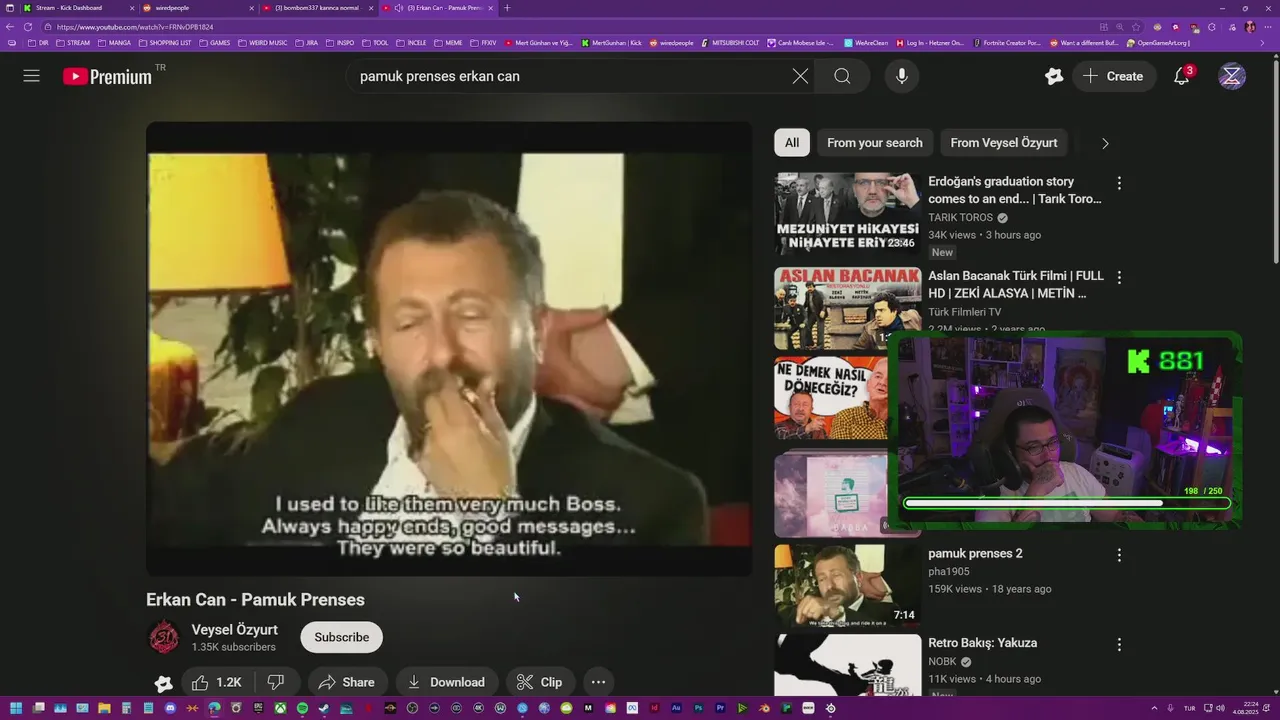Open the MITSUBISHI COLT bookmark
This screenshot has height=720, width=1280.
(730, 43)
